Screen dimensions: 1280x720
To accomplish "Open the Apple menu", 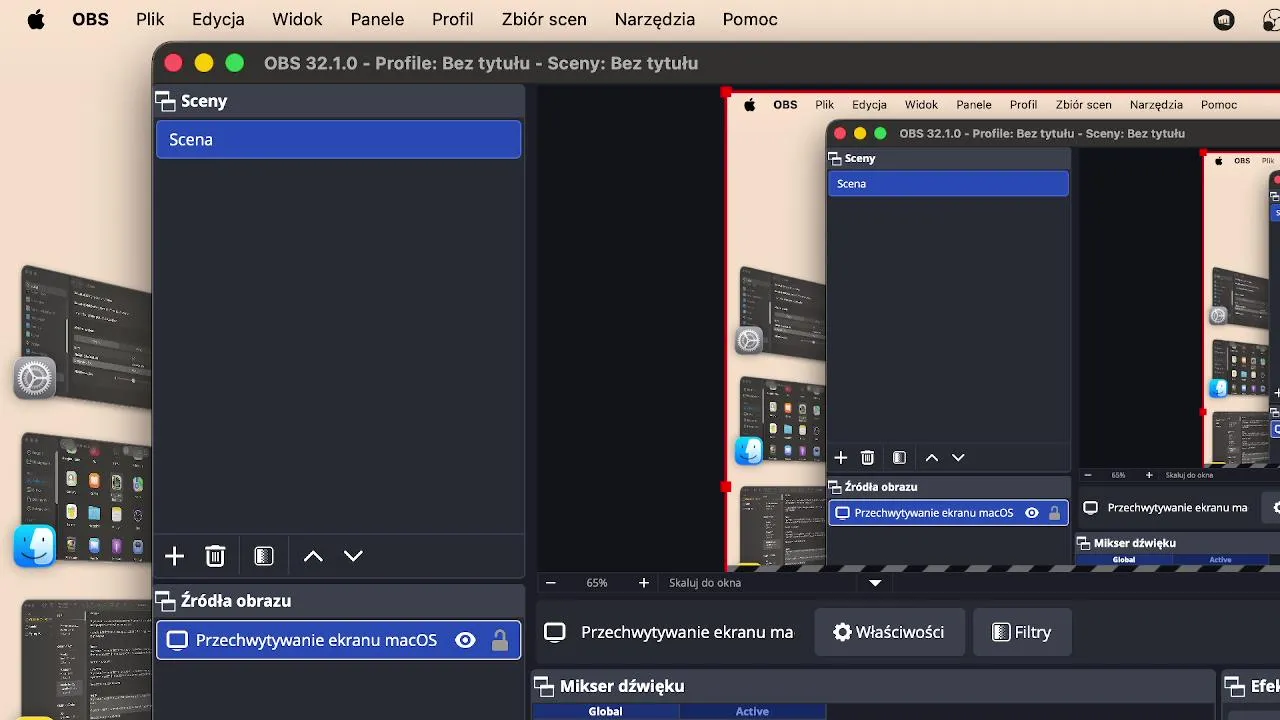I will pos(36,20).
